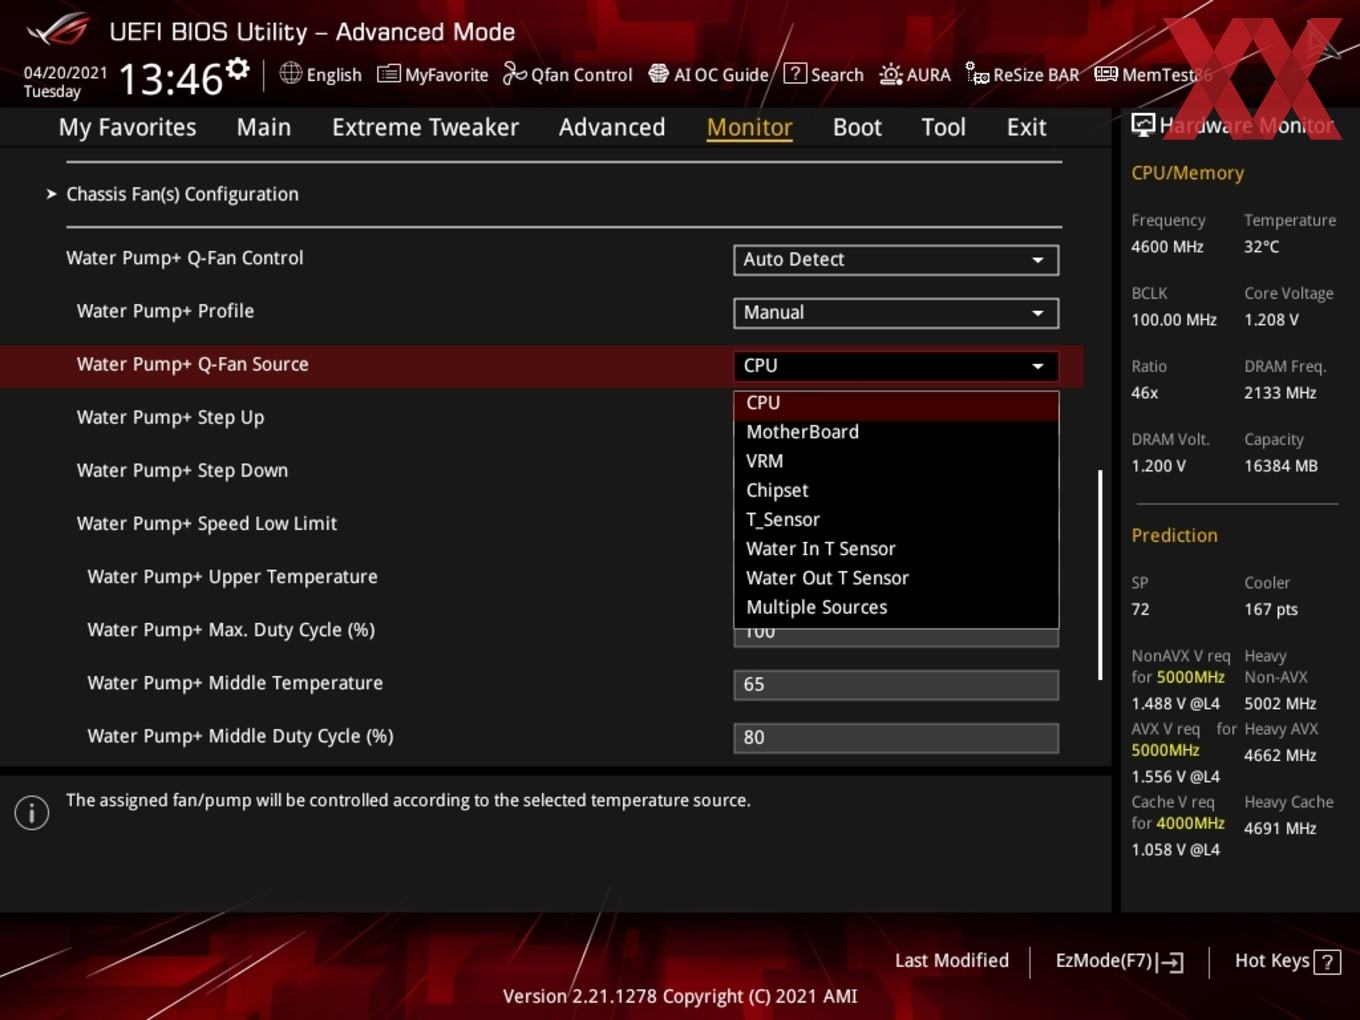Click the 4600 MHz frequency value
1360x1020 pixels.
[x=1167, y=246]
